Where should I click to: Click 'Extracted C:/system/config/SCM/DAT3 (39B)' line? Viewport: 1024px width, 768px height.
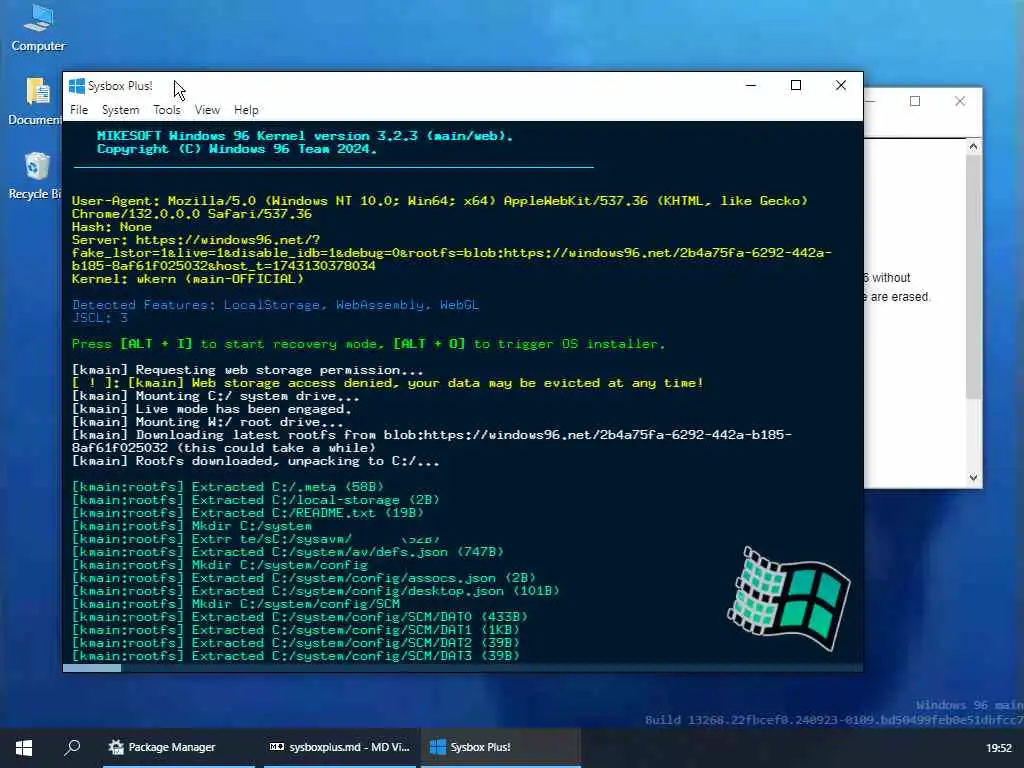(296, 656)
